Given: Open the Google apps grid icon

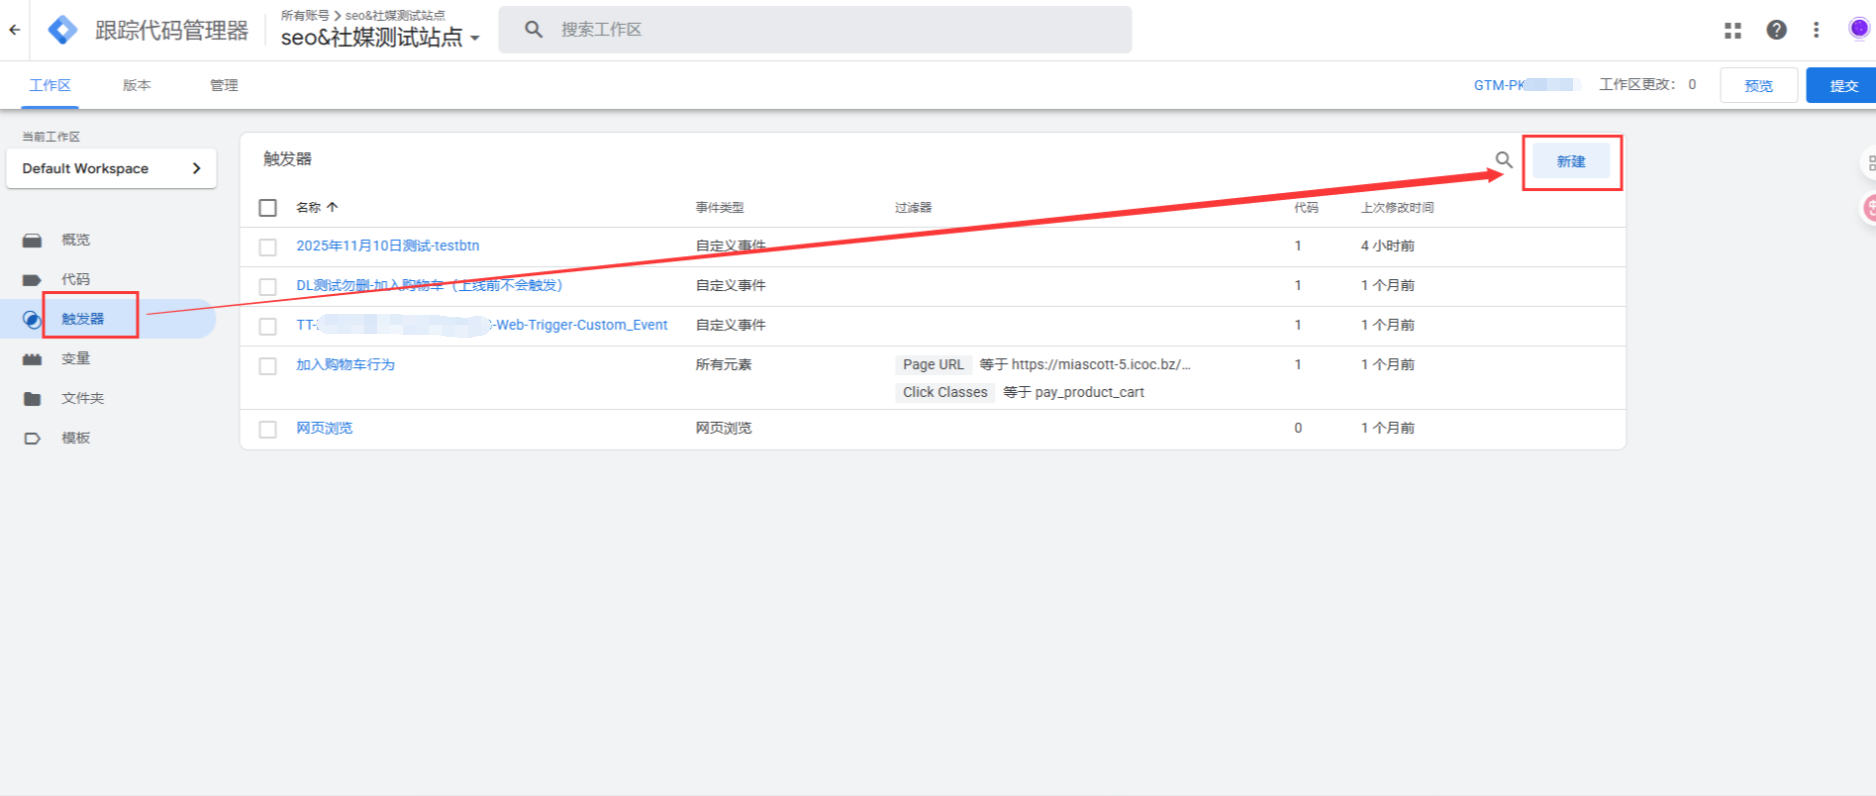Looking at the screenshot, I should [1732, 30].
